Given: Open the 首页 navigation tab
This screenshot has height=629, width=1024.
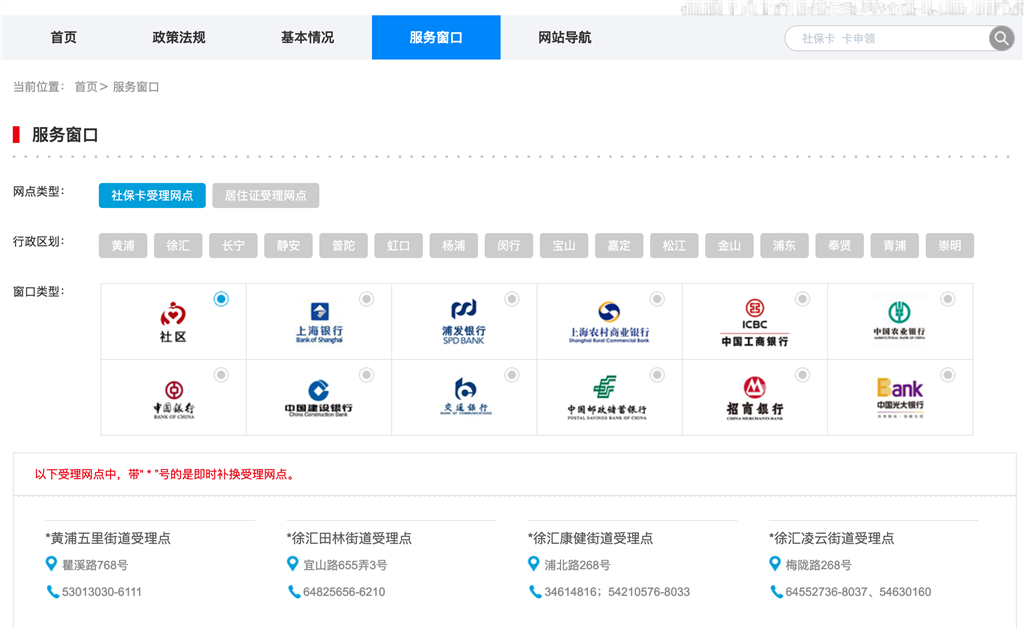Looking at the screenshot, I should [x=63, y=38].
